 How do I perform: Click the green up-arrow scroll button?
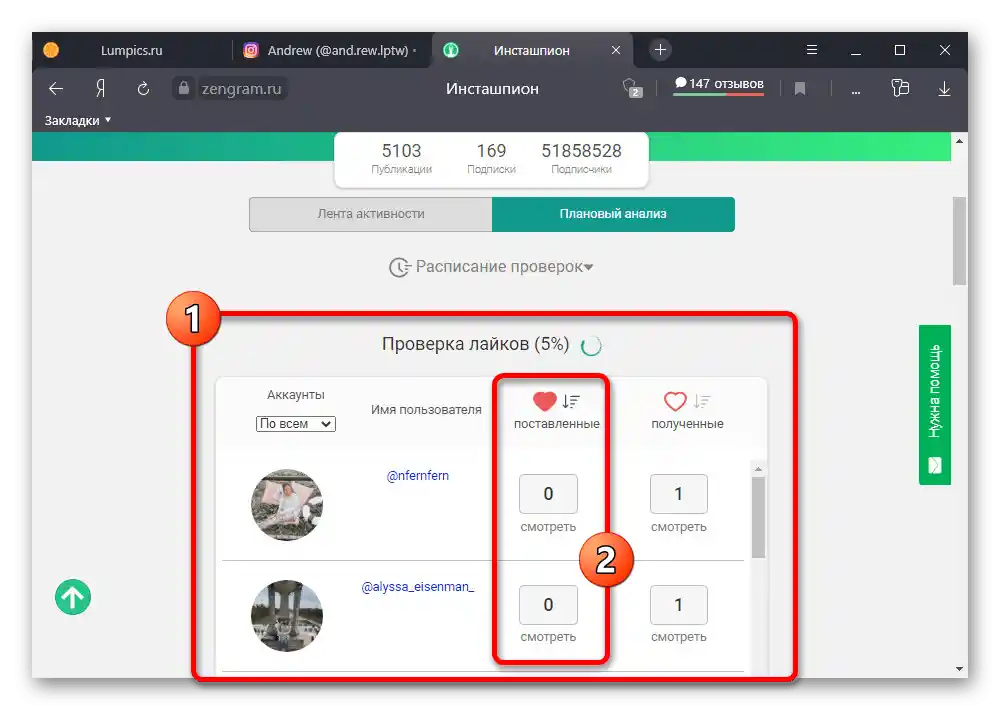click(x=71, y=597)
